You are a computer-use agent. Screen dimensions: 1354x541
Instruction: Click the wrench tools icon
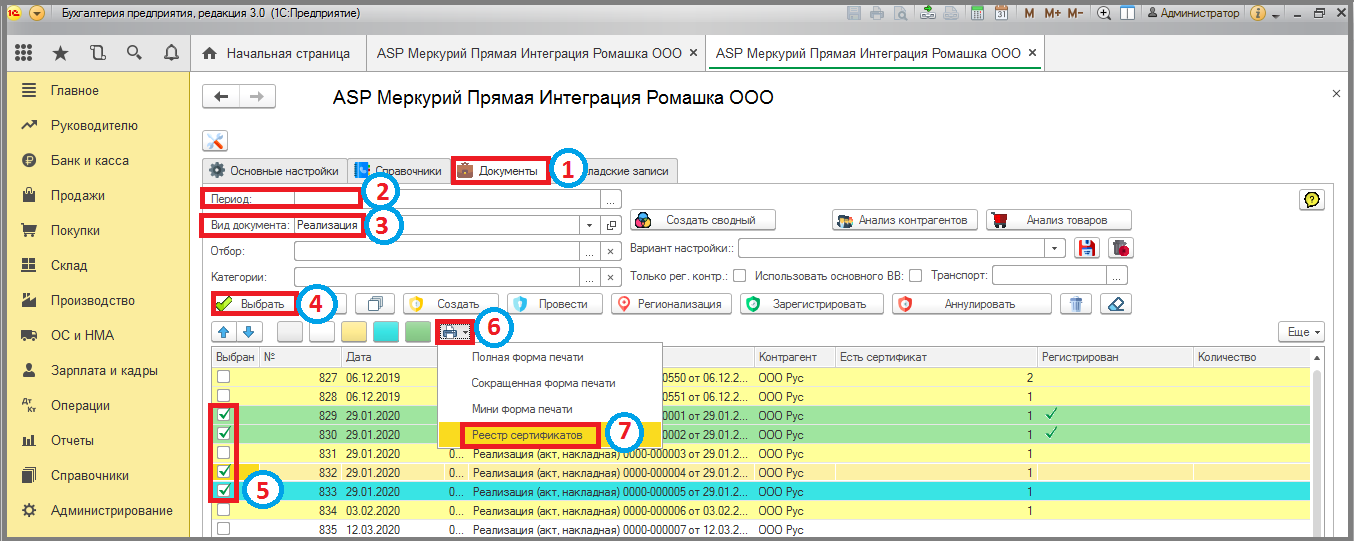pyautogui.click(x=215, y=142)
